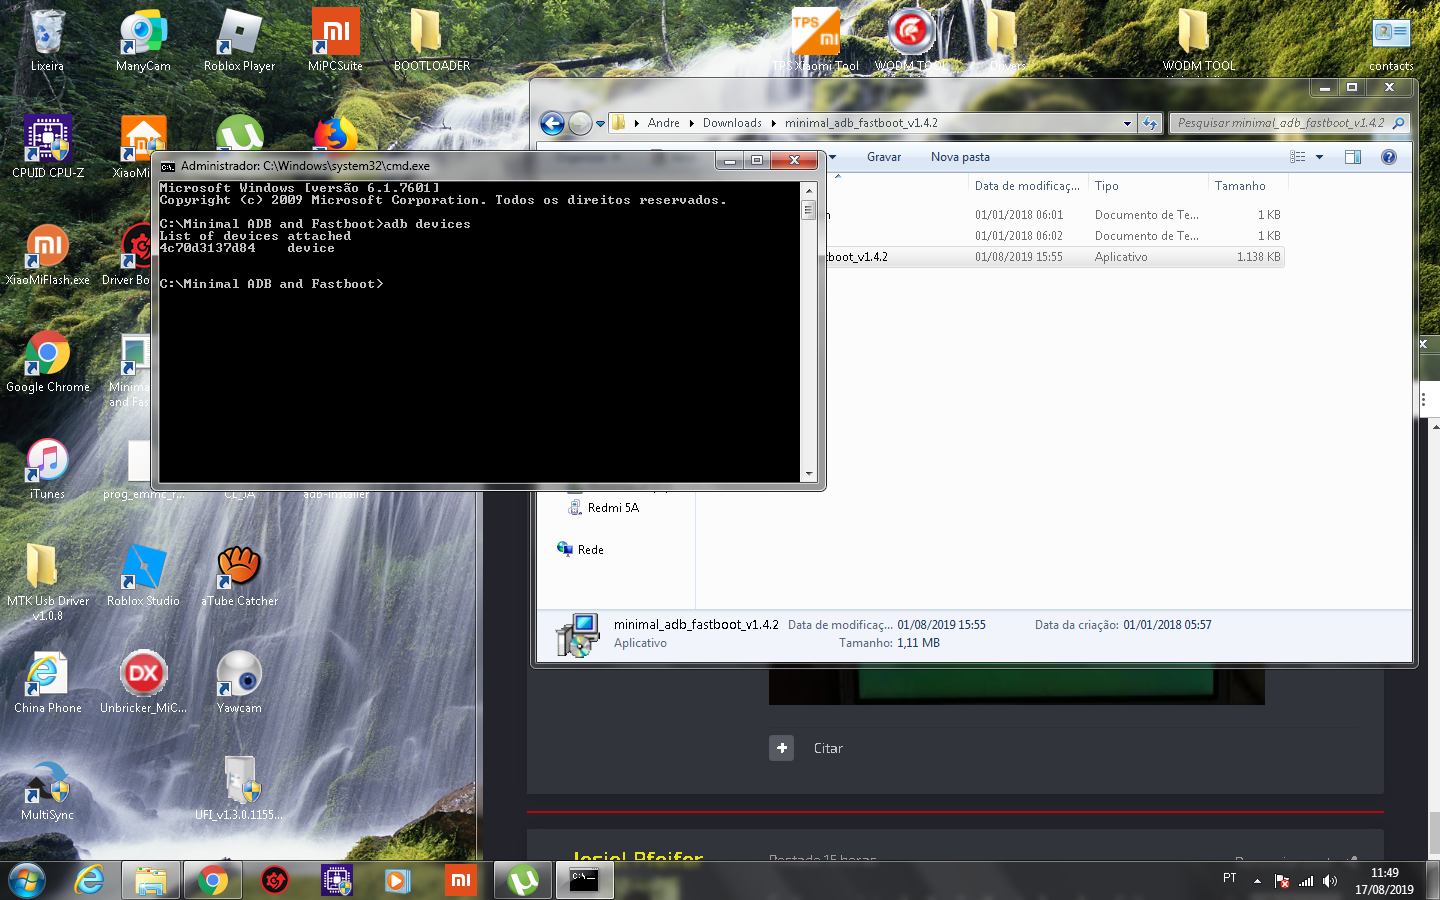1440x900 pixels.
Task: Launch Unbricker_MiC desktop shortcut
Action: [143, 682]
